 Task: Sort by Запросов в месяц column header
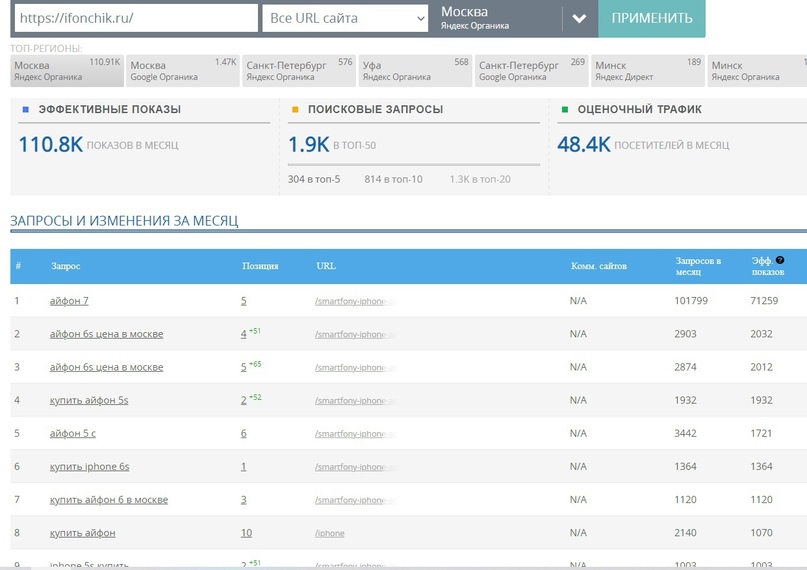point(698,266)
